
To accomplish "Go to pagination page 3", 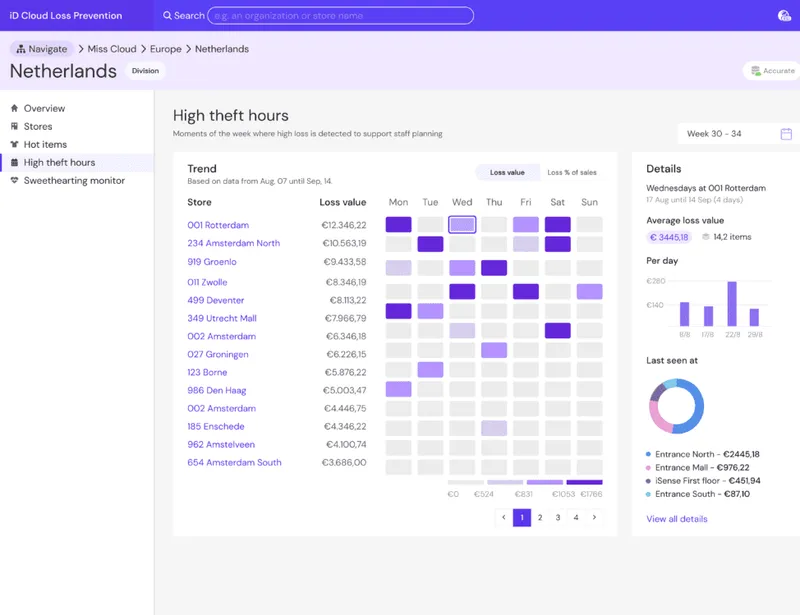I will click(x=558, y=518).
